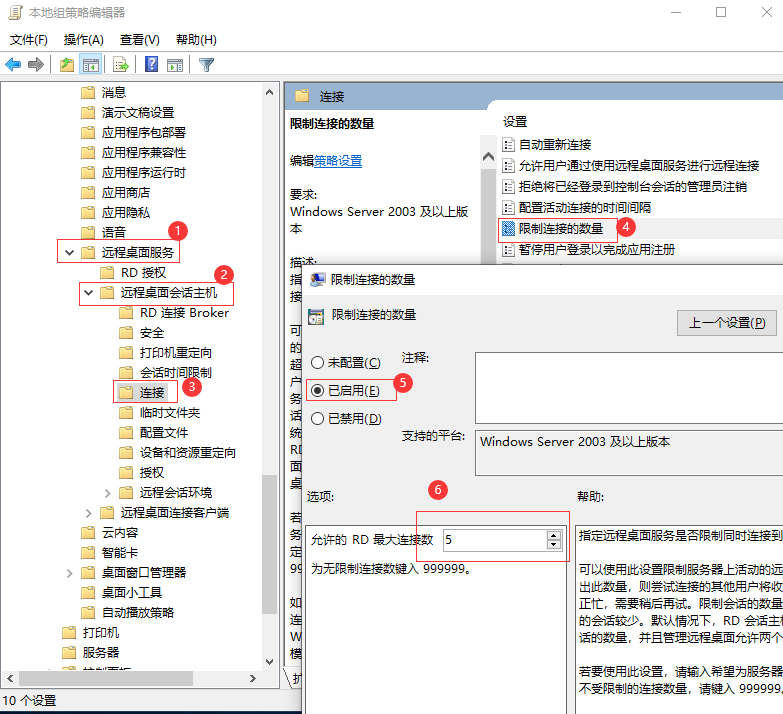
Task: Open the 操作(A) menu
Action: click(x=83, y=40)
